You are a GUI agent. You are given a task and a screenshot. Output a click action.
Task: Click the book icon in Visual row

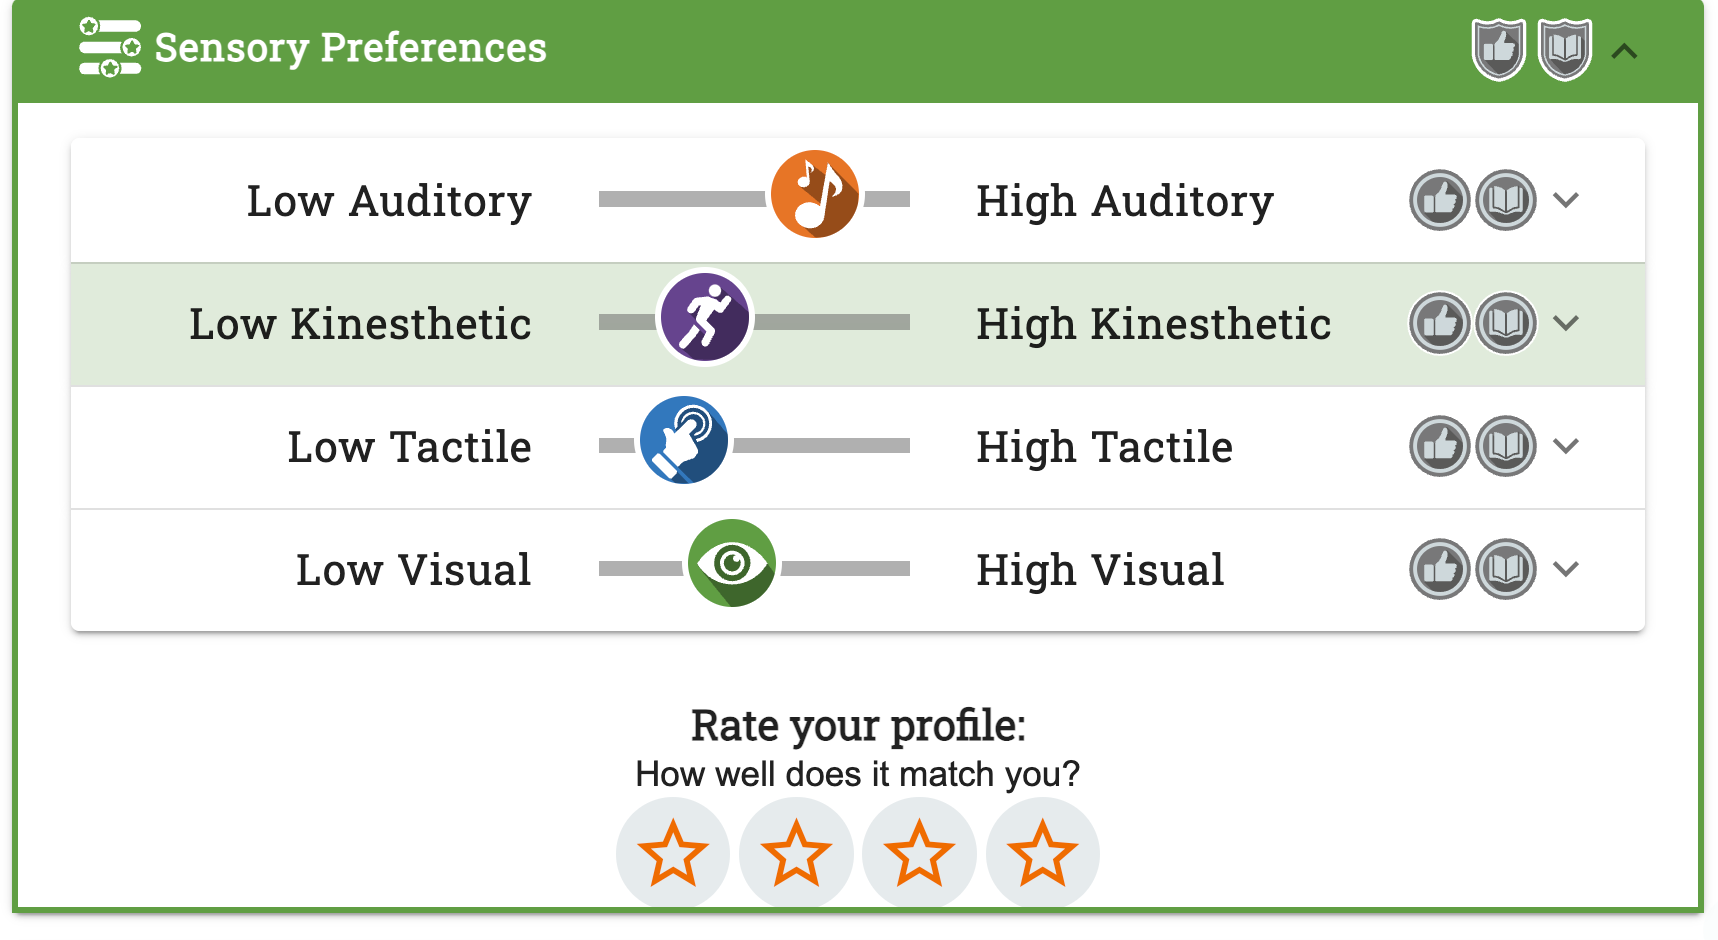click(x=1506, y=569)
